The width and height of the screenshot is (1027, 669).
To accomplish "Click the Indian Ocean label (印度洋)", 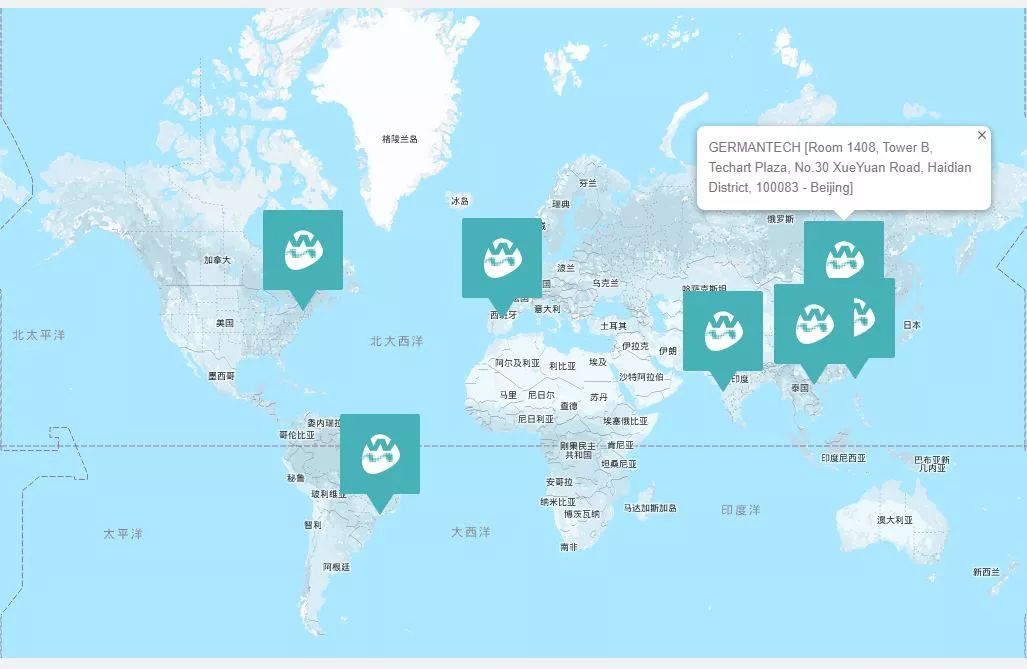I will pos(740,510).
